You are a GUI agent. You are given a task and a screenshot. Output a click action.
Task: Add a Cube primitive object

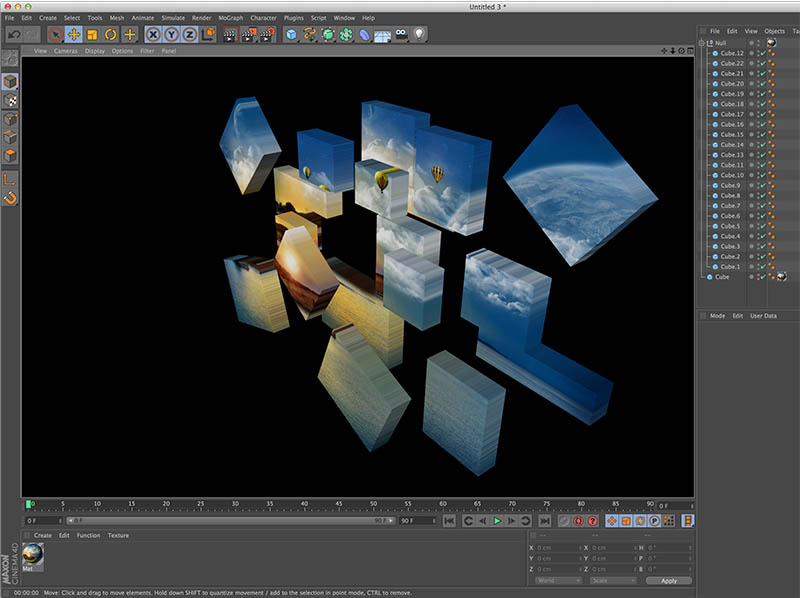pos(291,35)
